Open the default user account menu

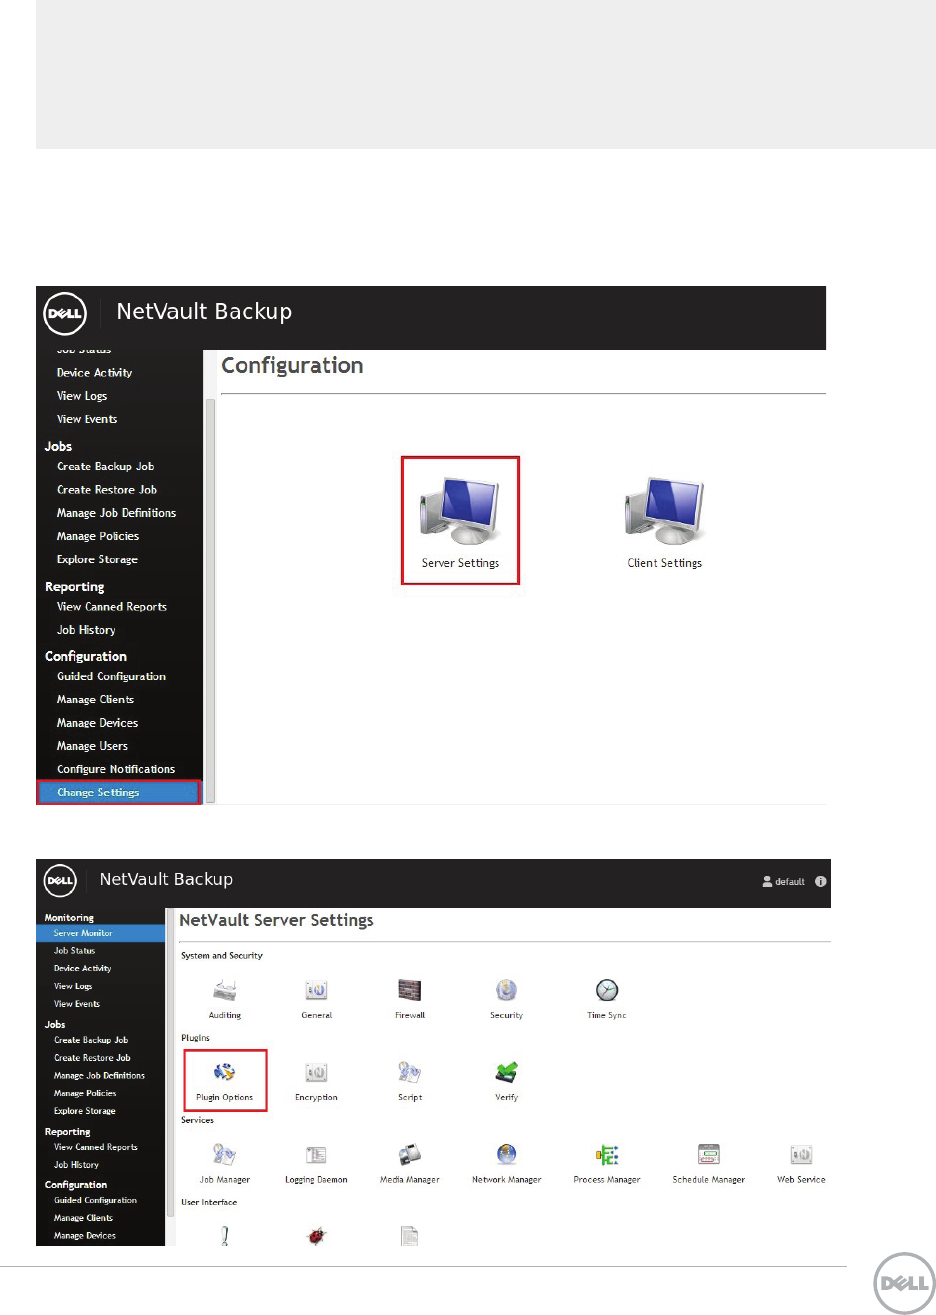pos(784,882)
